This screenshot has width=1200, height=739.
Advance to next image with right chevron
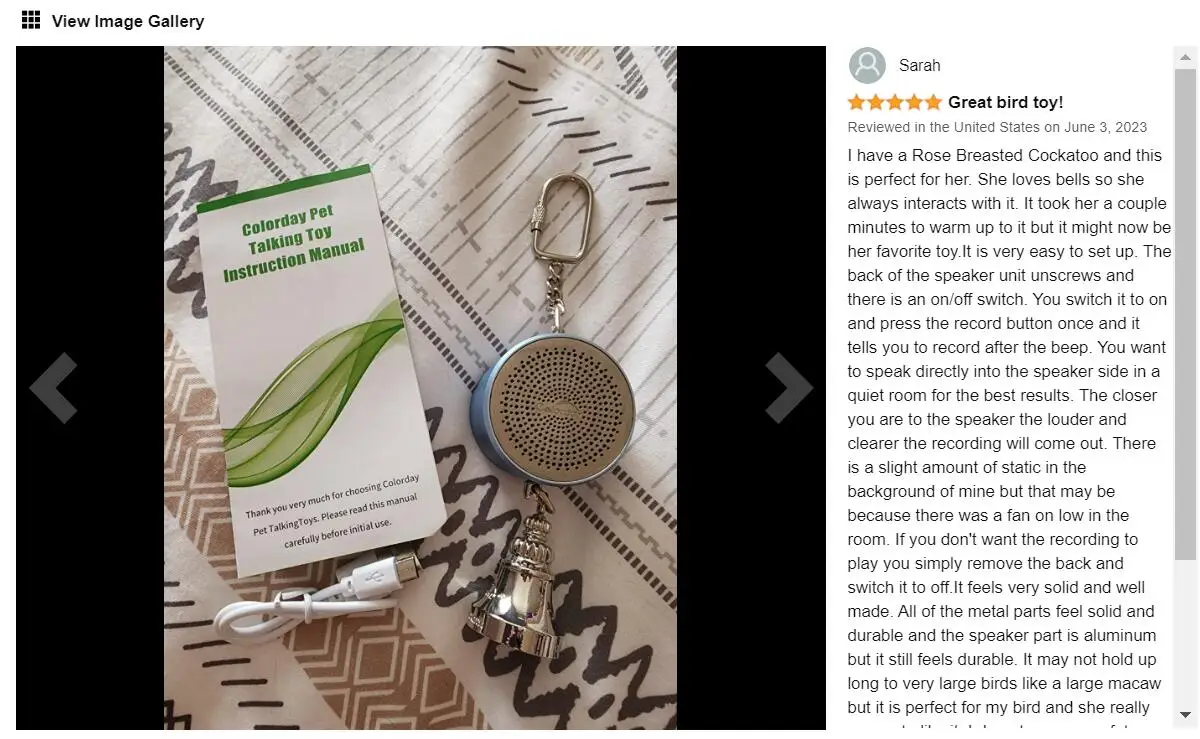pyautogui.click(x=789, y=388)
